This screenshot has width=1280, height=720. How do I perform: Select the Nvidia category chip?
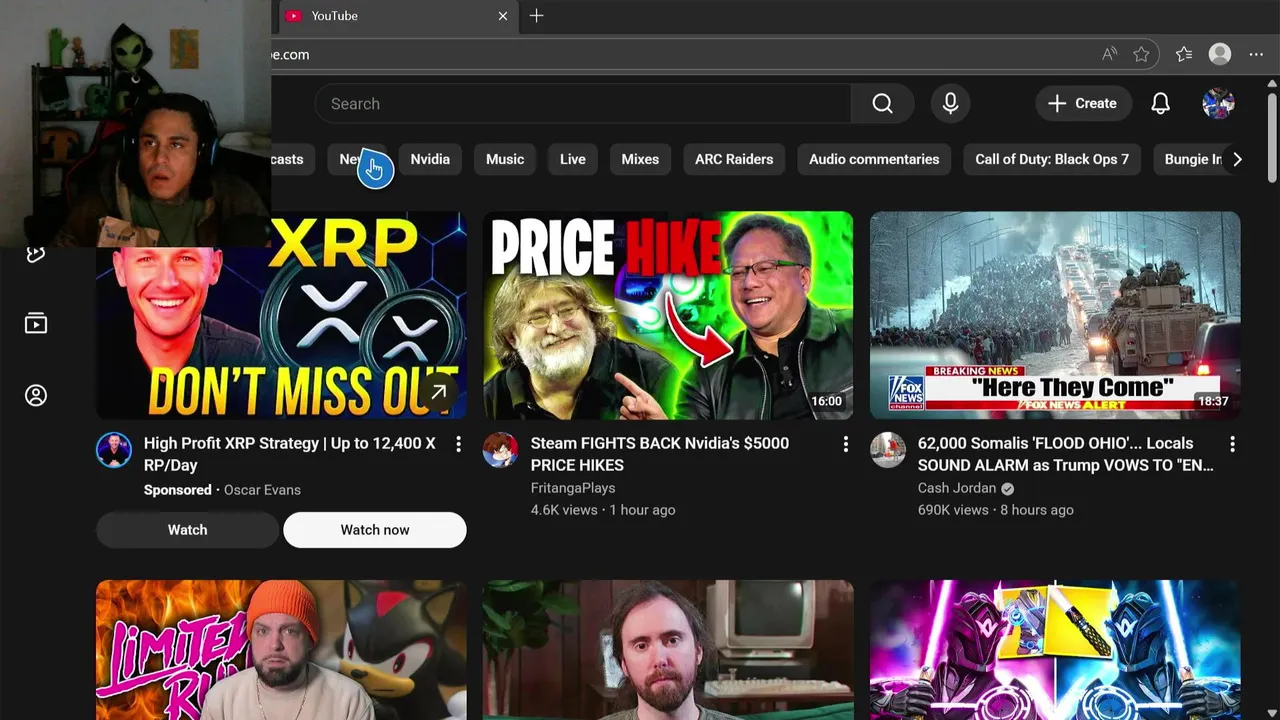tap(430, 159)
